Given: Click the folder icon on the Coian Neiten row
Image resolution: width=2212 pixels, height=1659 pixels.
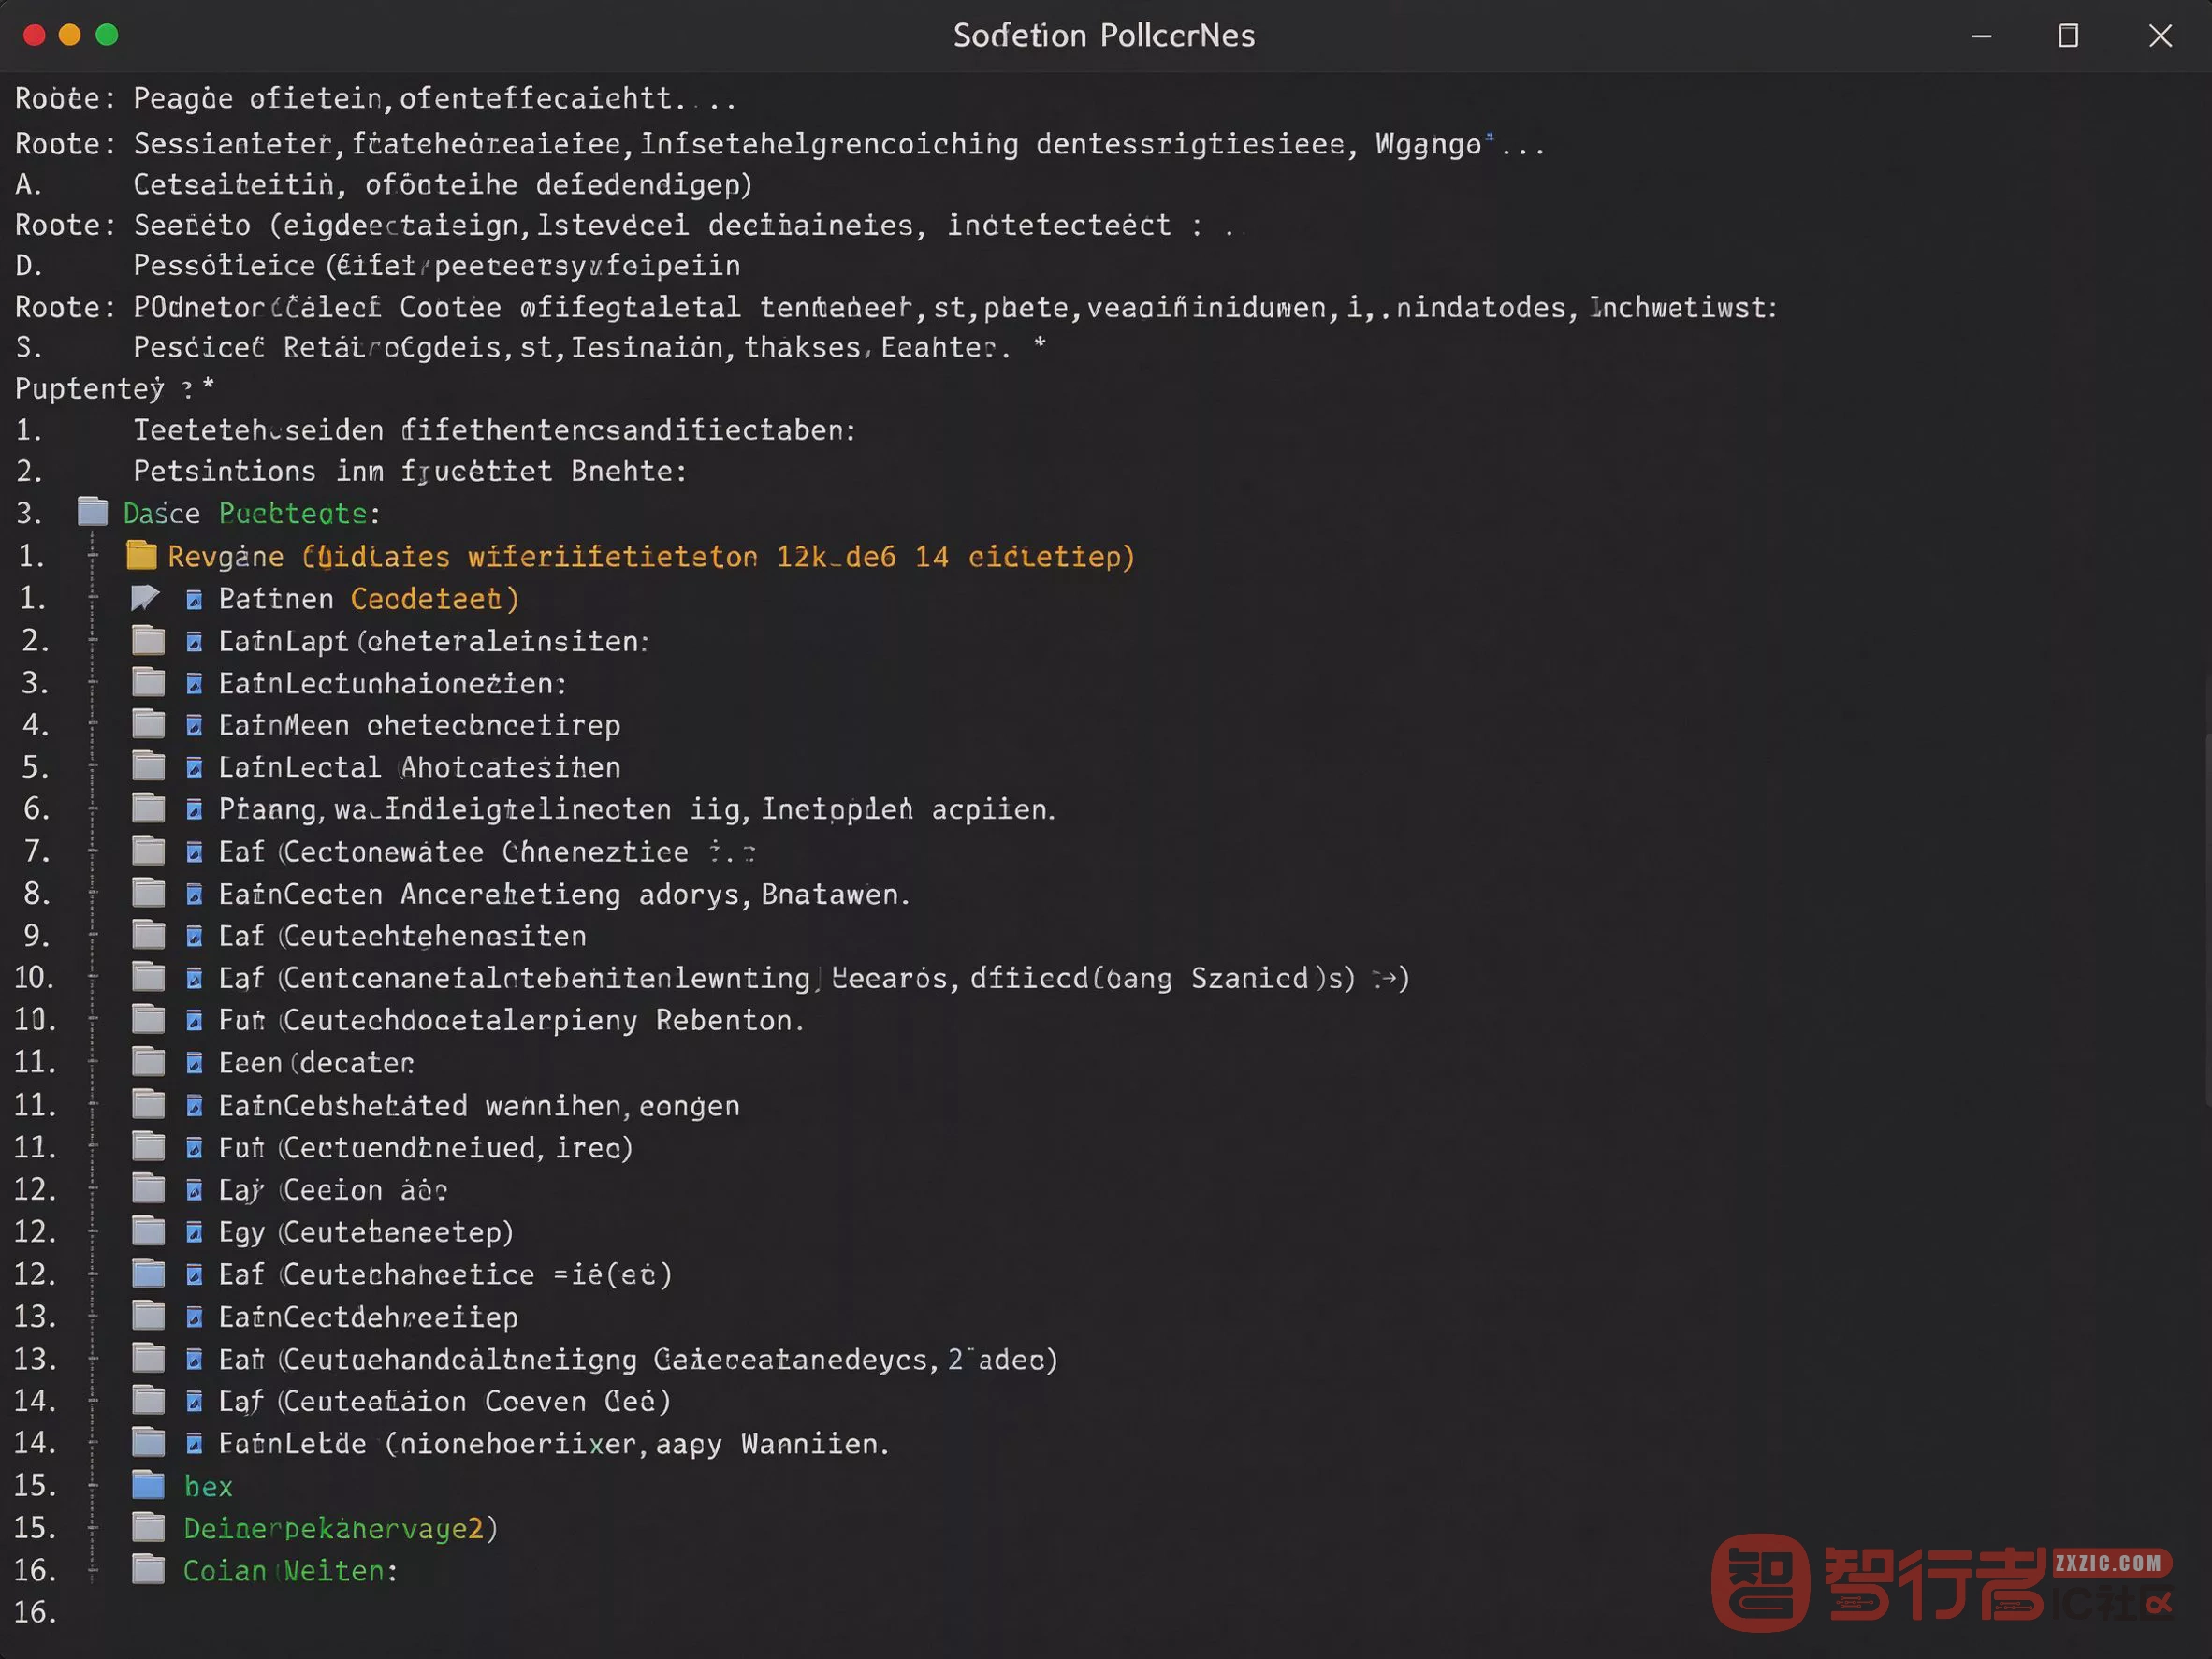Looking at the screenshot, I should pyautogui.click(x=148, y=1569).
